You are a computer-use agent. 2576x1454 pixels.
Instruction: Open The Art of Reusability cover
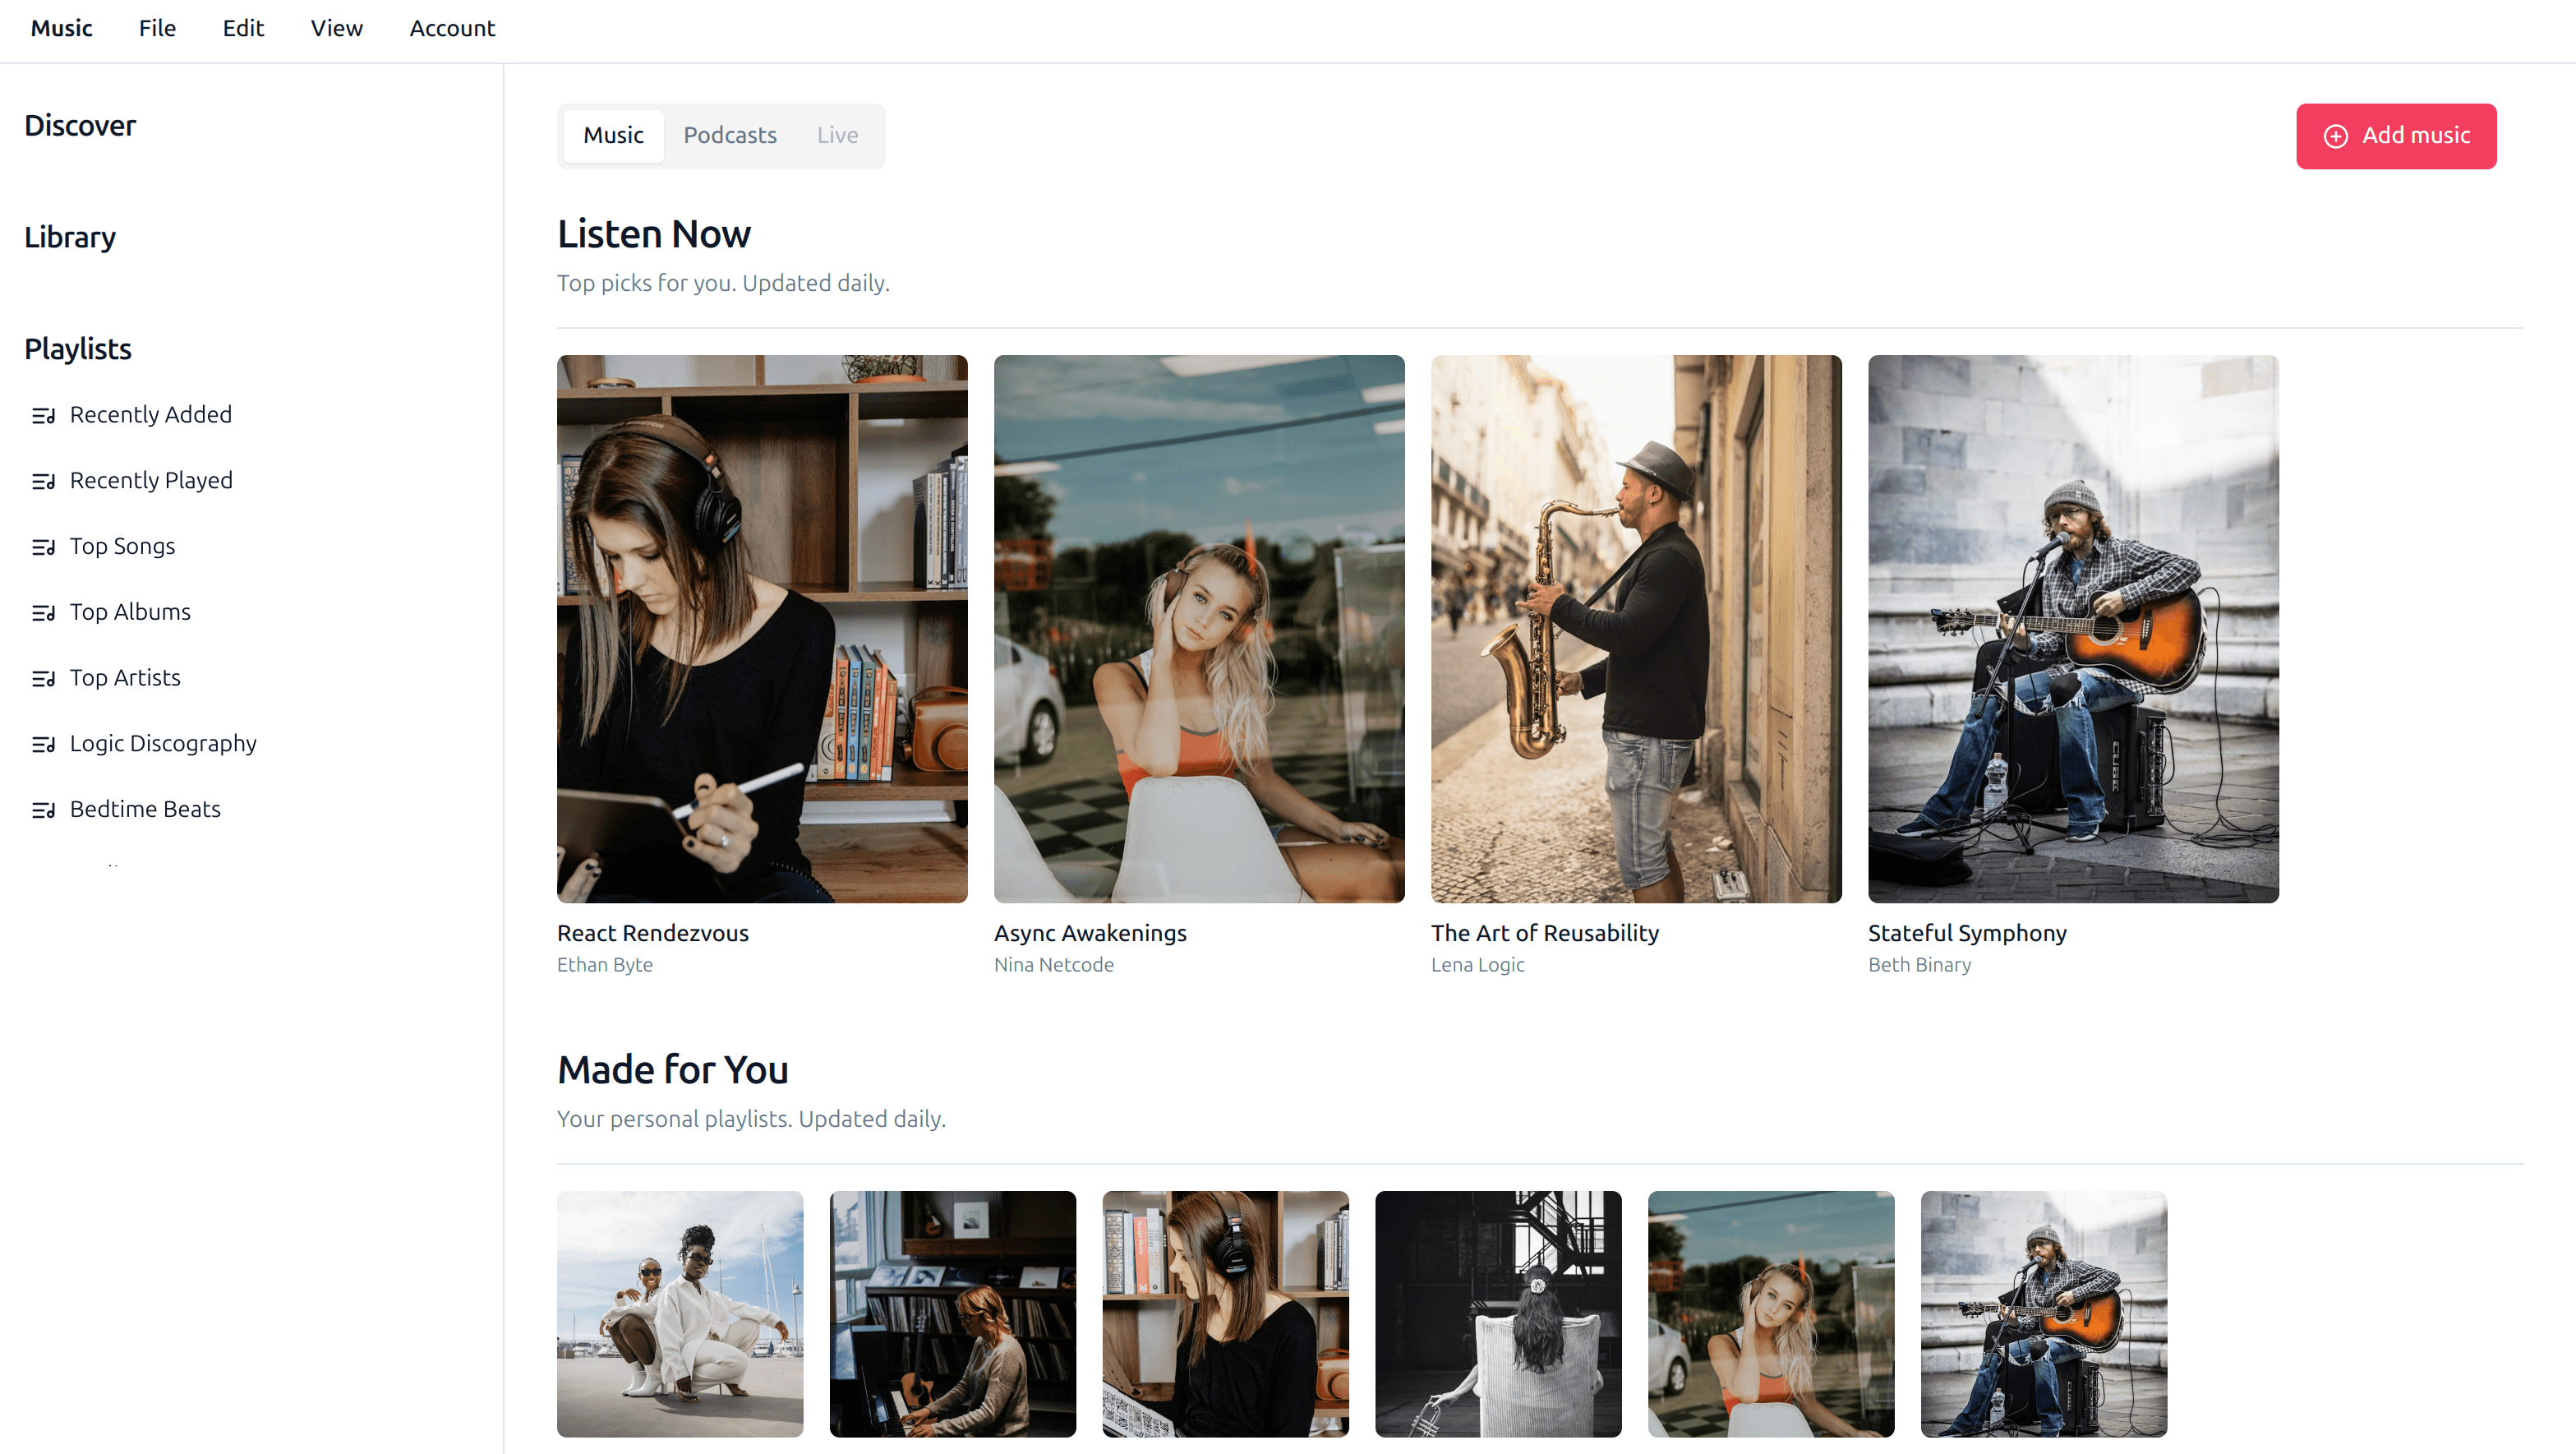(1635, 628)
